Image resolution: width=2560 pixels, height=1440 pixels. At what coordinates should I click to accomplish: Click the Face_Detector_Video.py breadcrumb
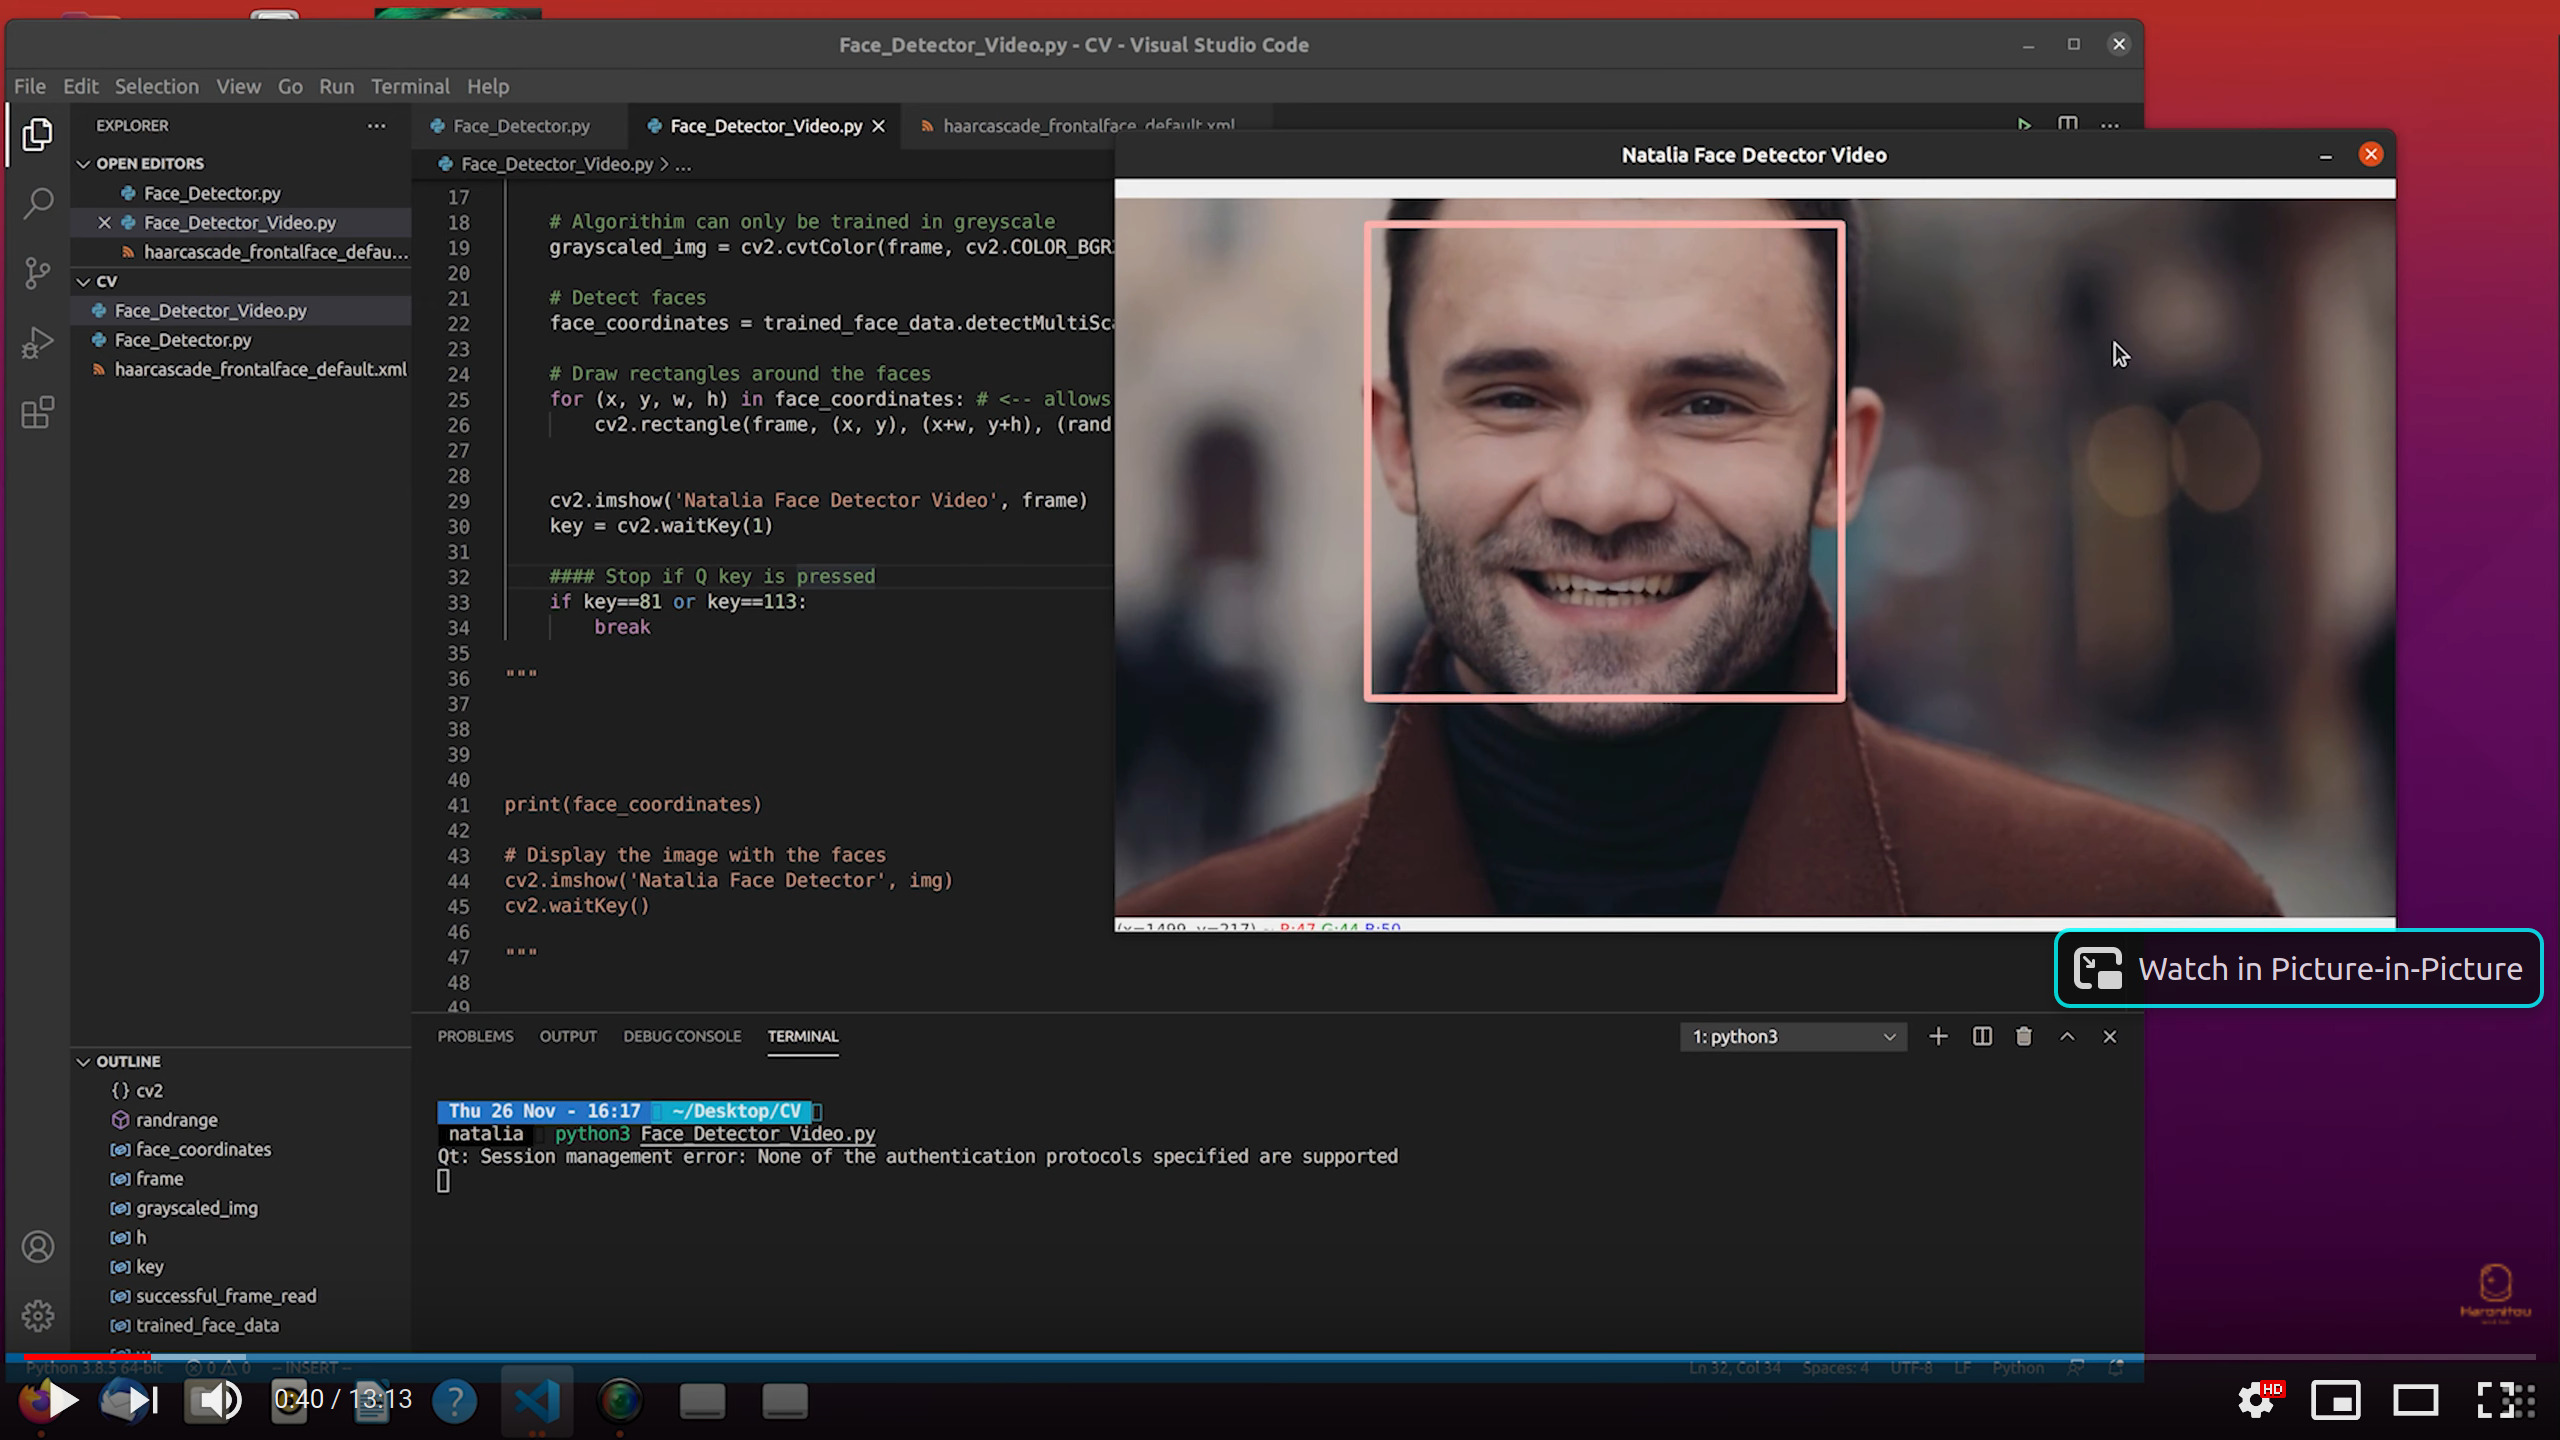point(556,165)
